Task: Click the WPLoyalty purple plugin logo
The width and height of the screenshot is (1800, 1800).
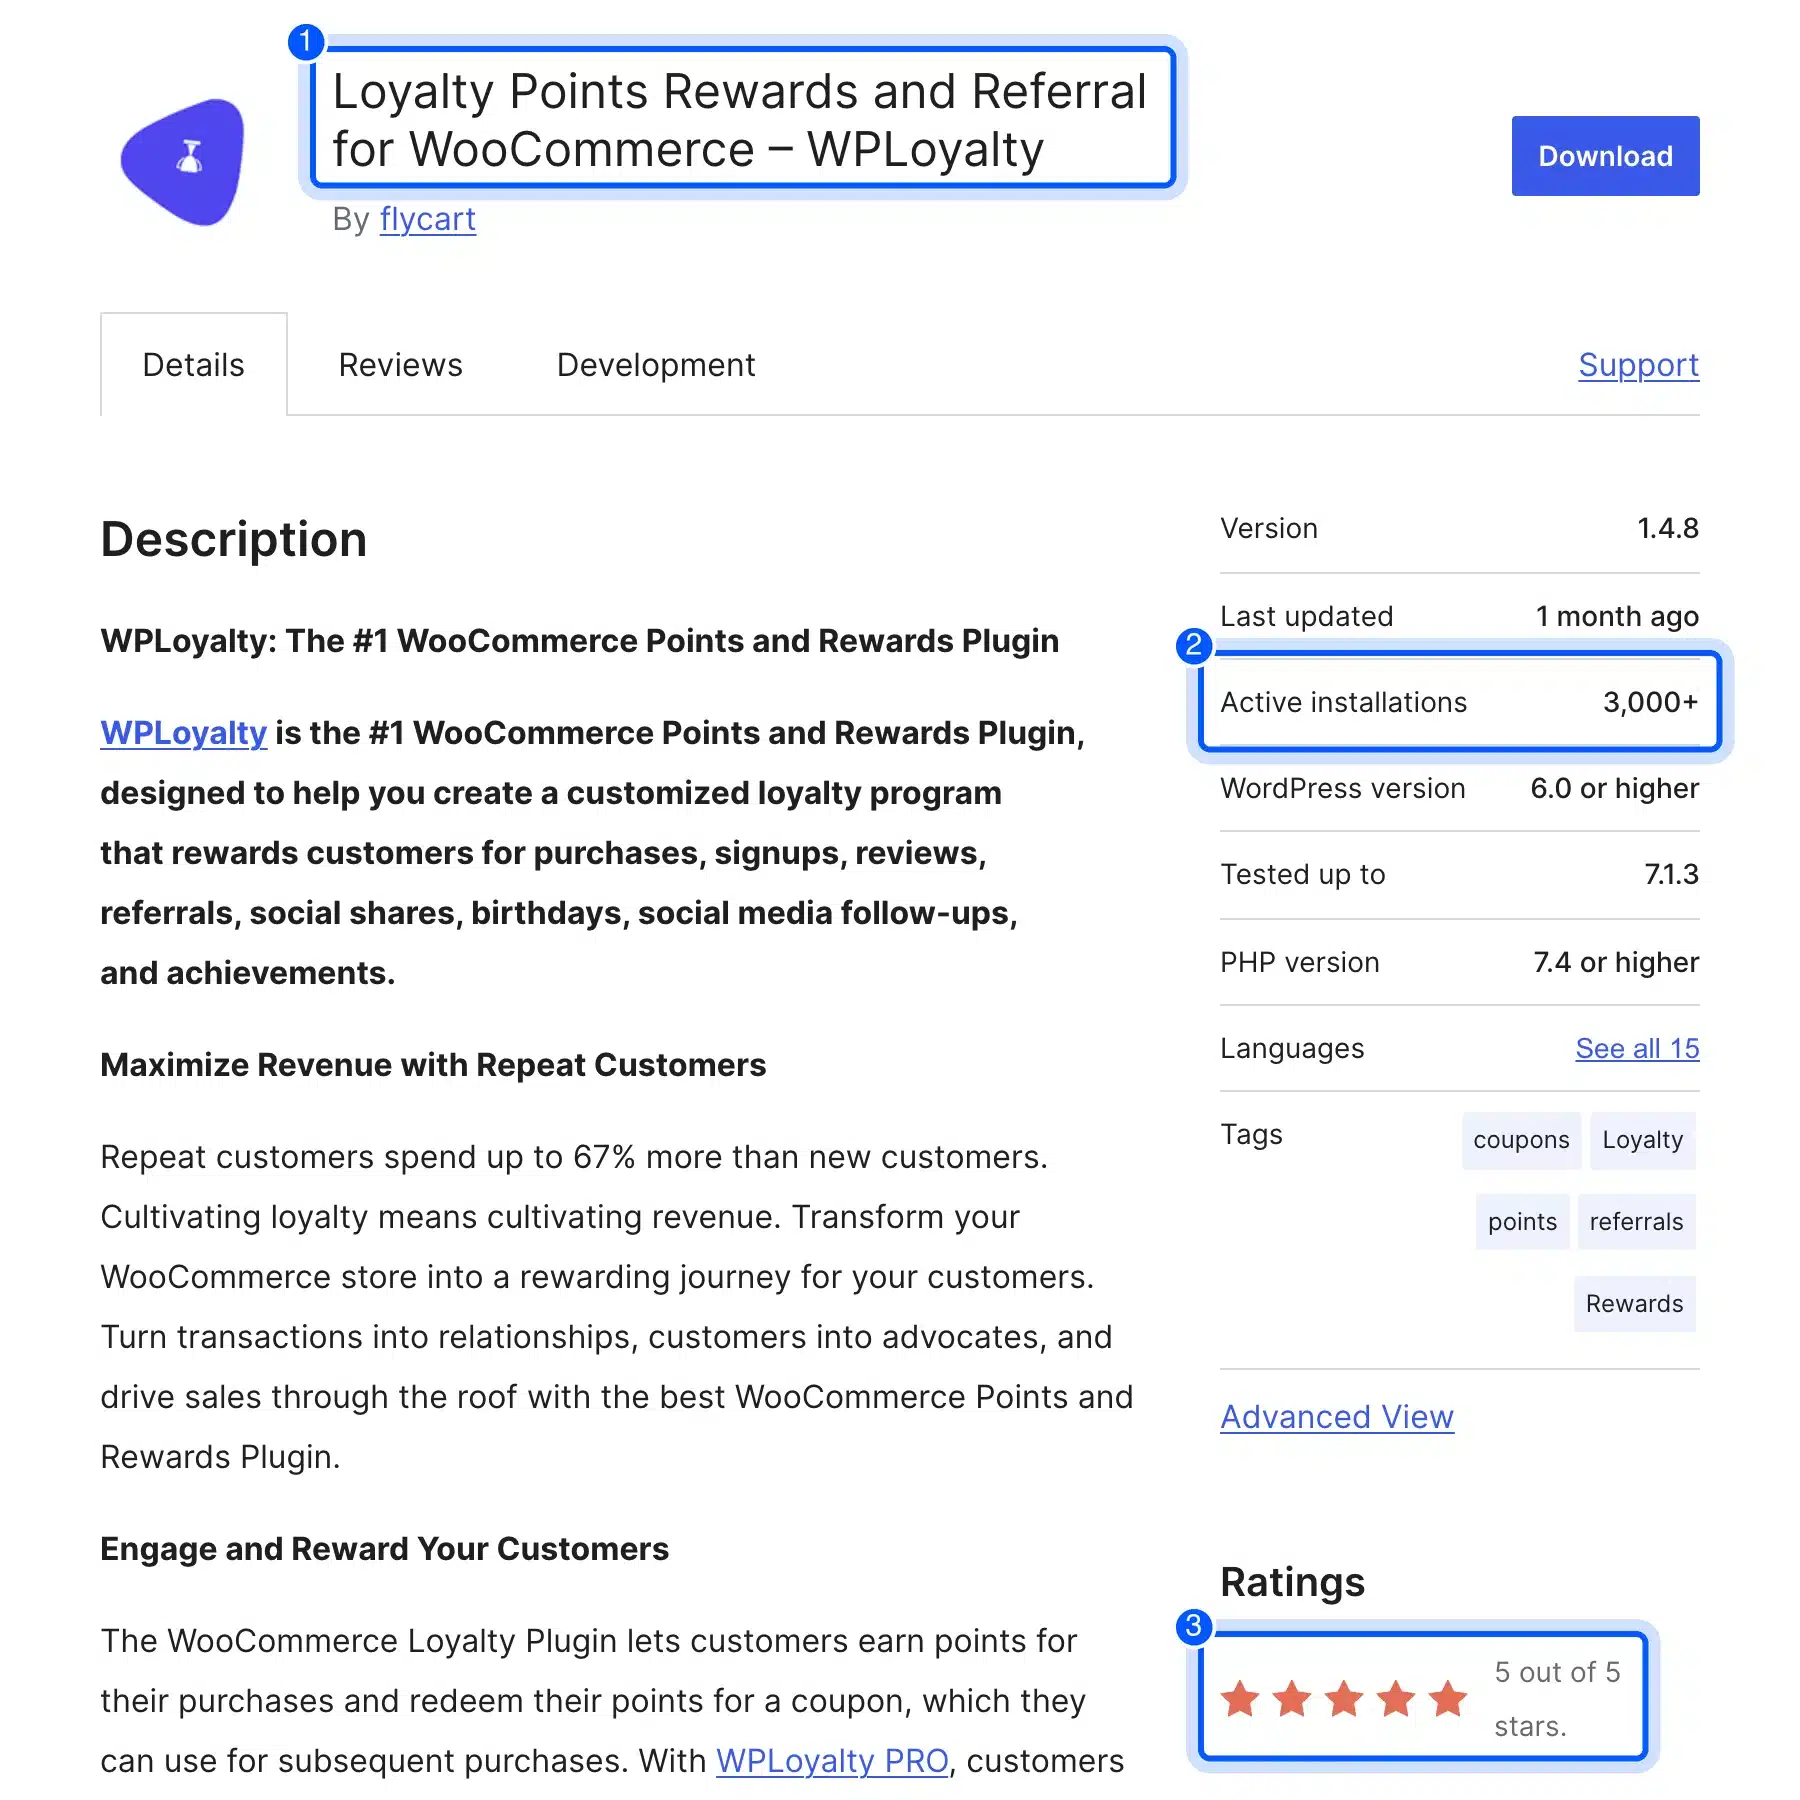Action: (183, 162)
